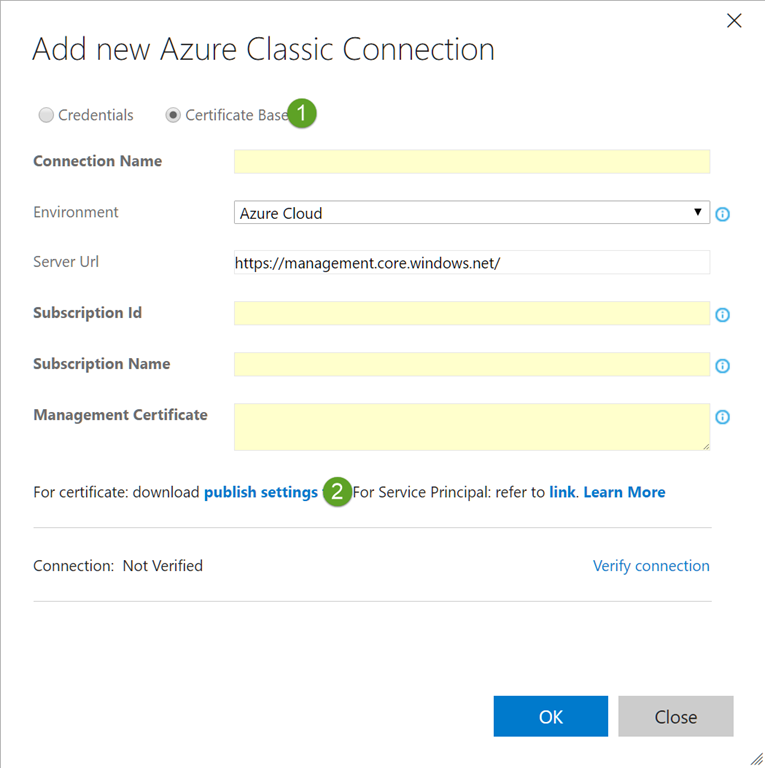Click the info icon beside Subscription Id
This screenshot has width=765, height=768.
pos(722,315)
